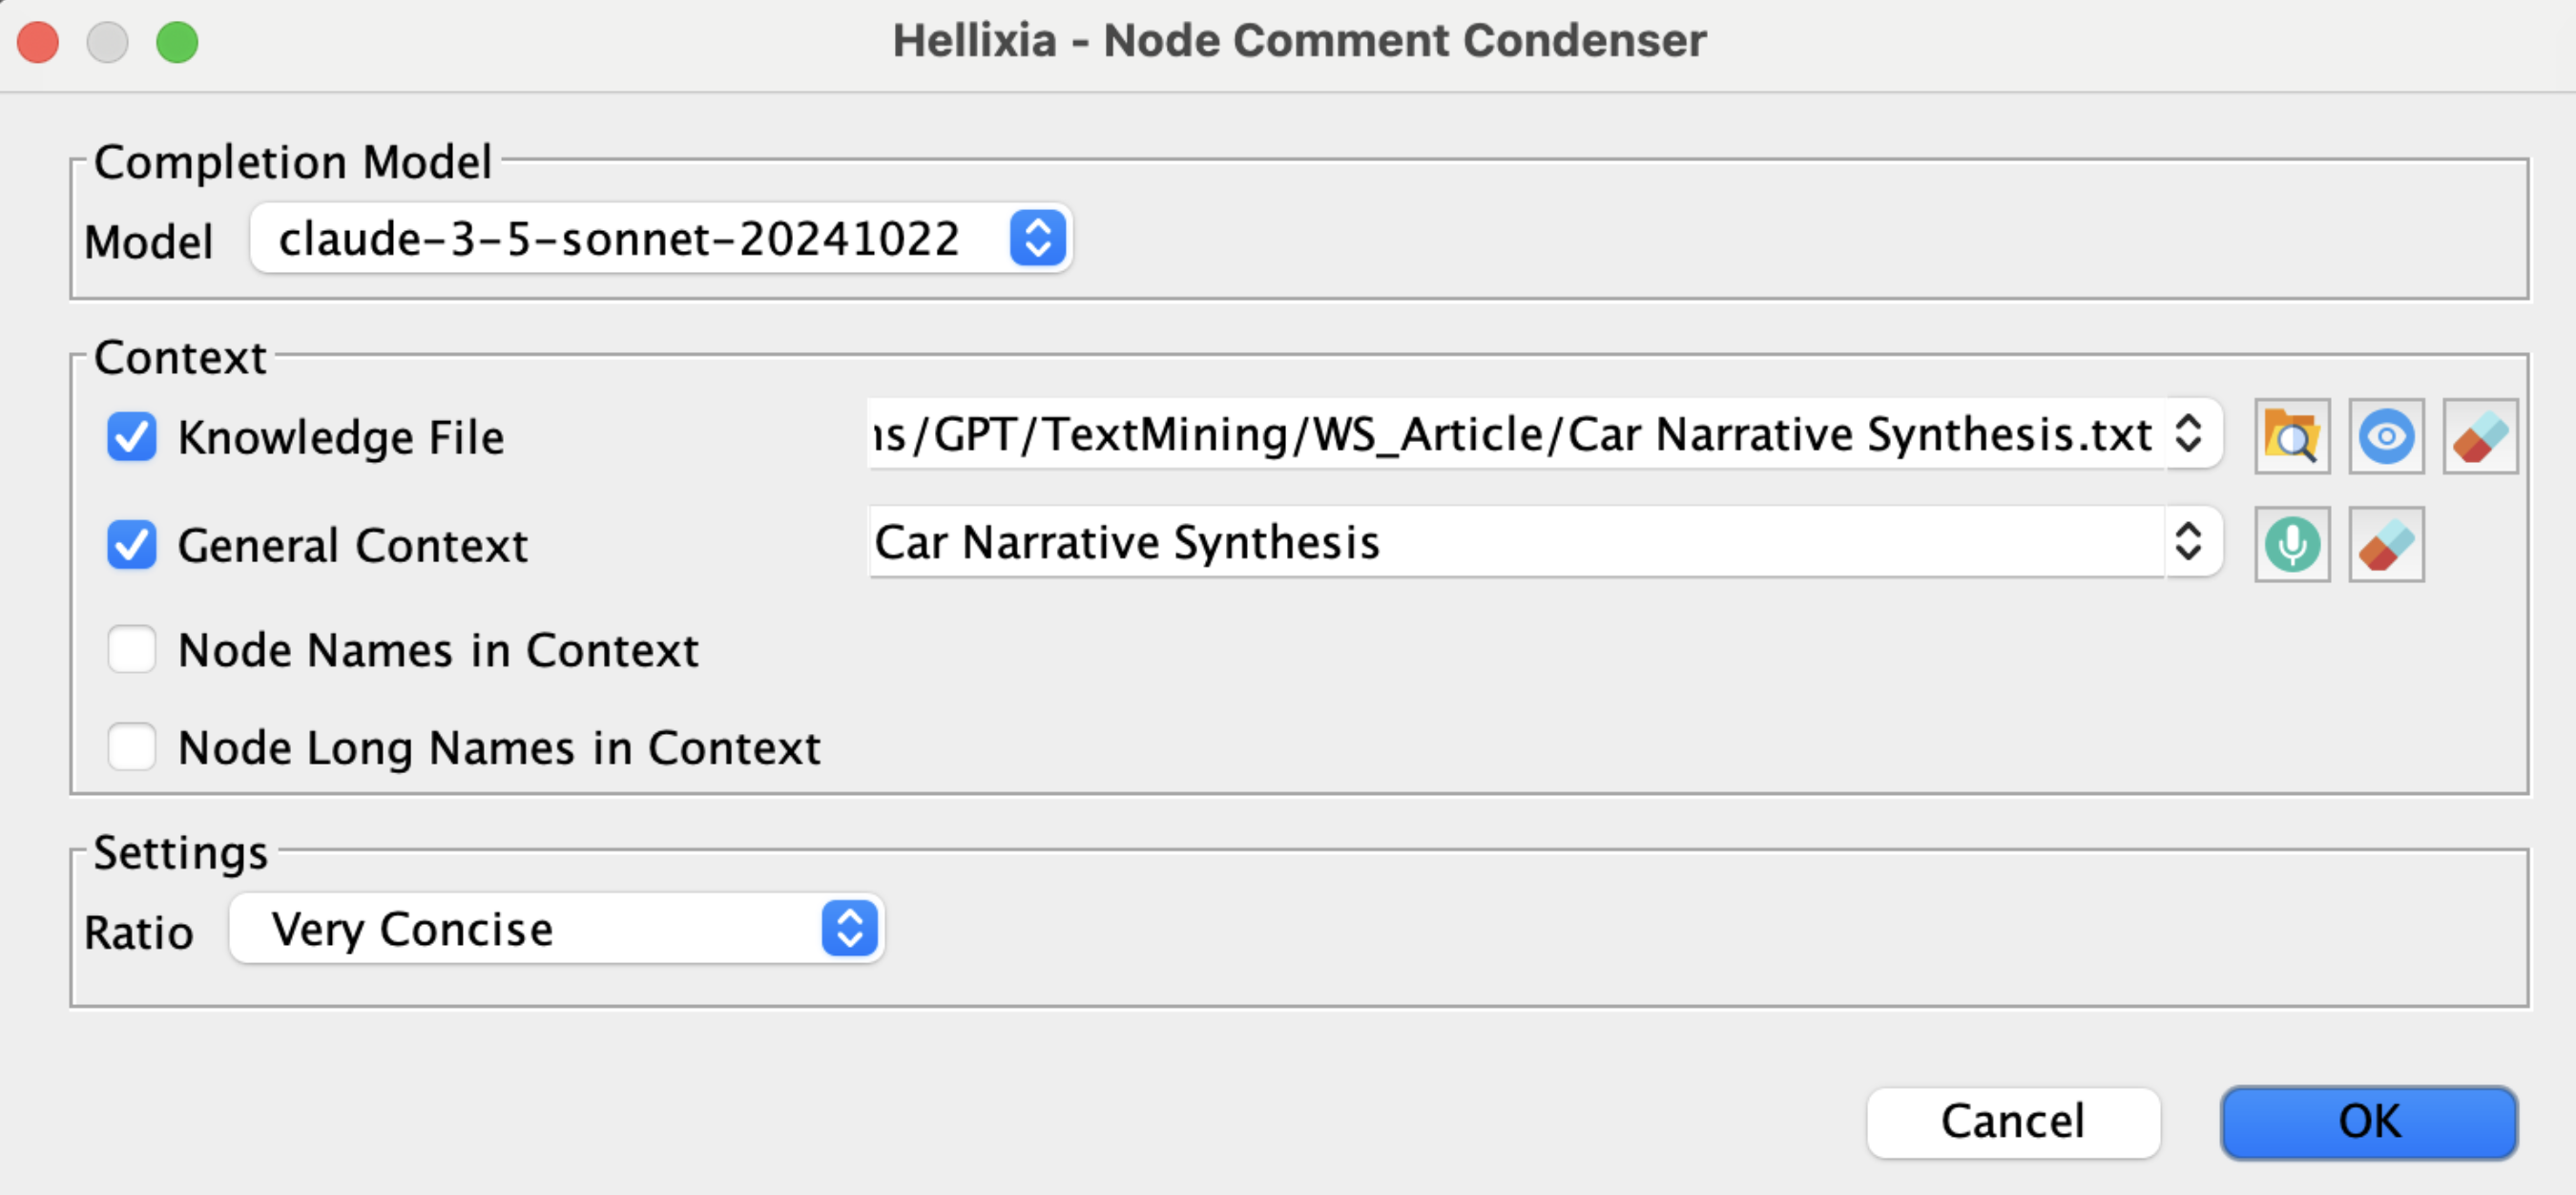Close the Node Comment Condenser window
The height and width of the screenshot is (1195, 2576).
[39, 42]
